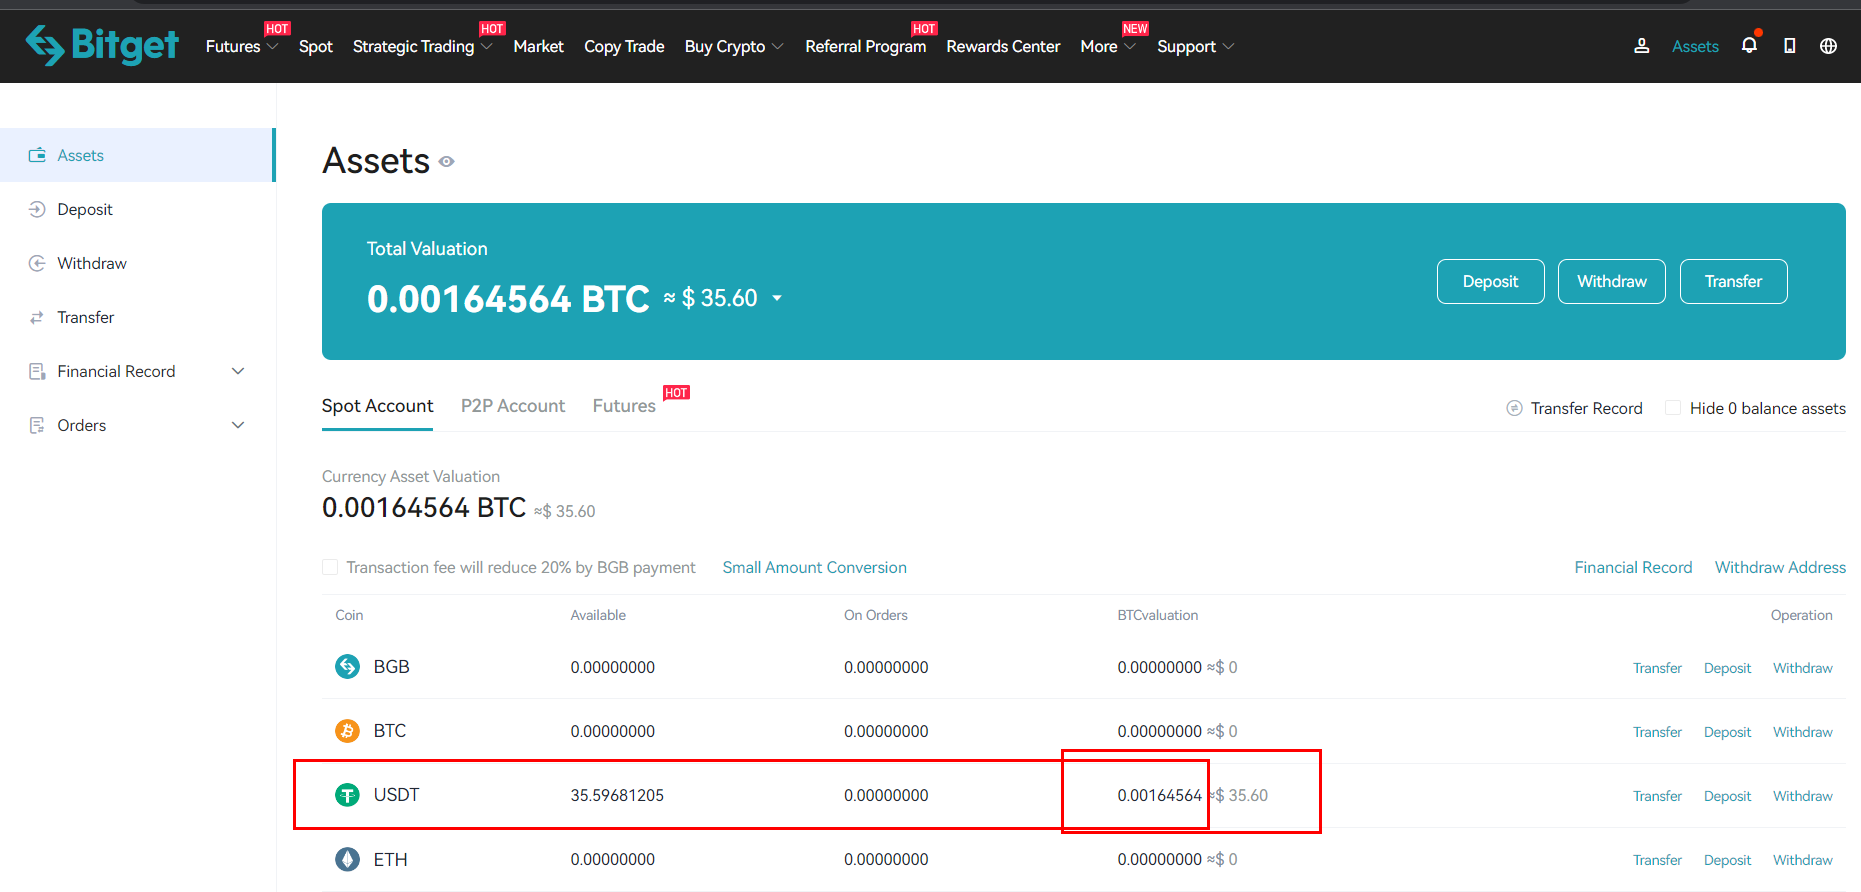Check the BGB fee payment checkbox
Image resolution: width=1861 pixels, height=892 pixels.
(329, 567)
